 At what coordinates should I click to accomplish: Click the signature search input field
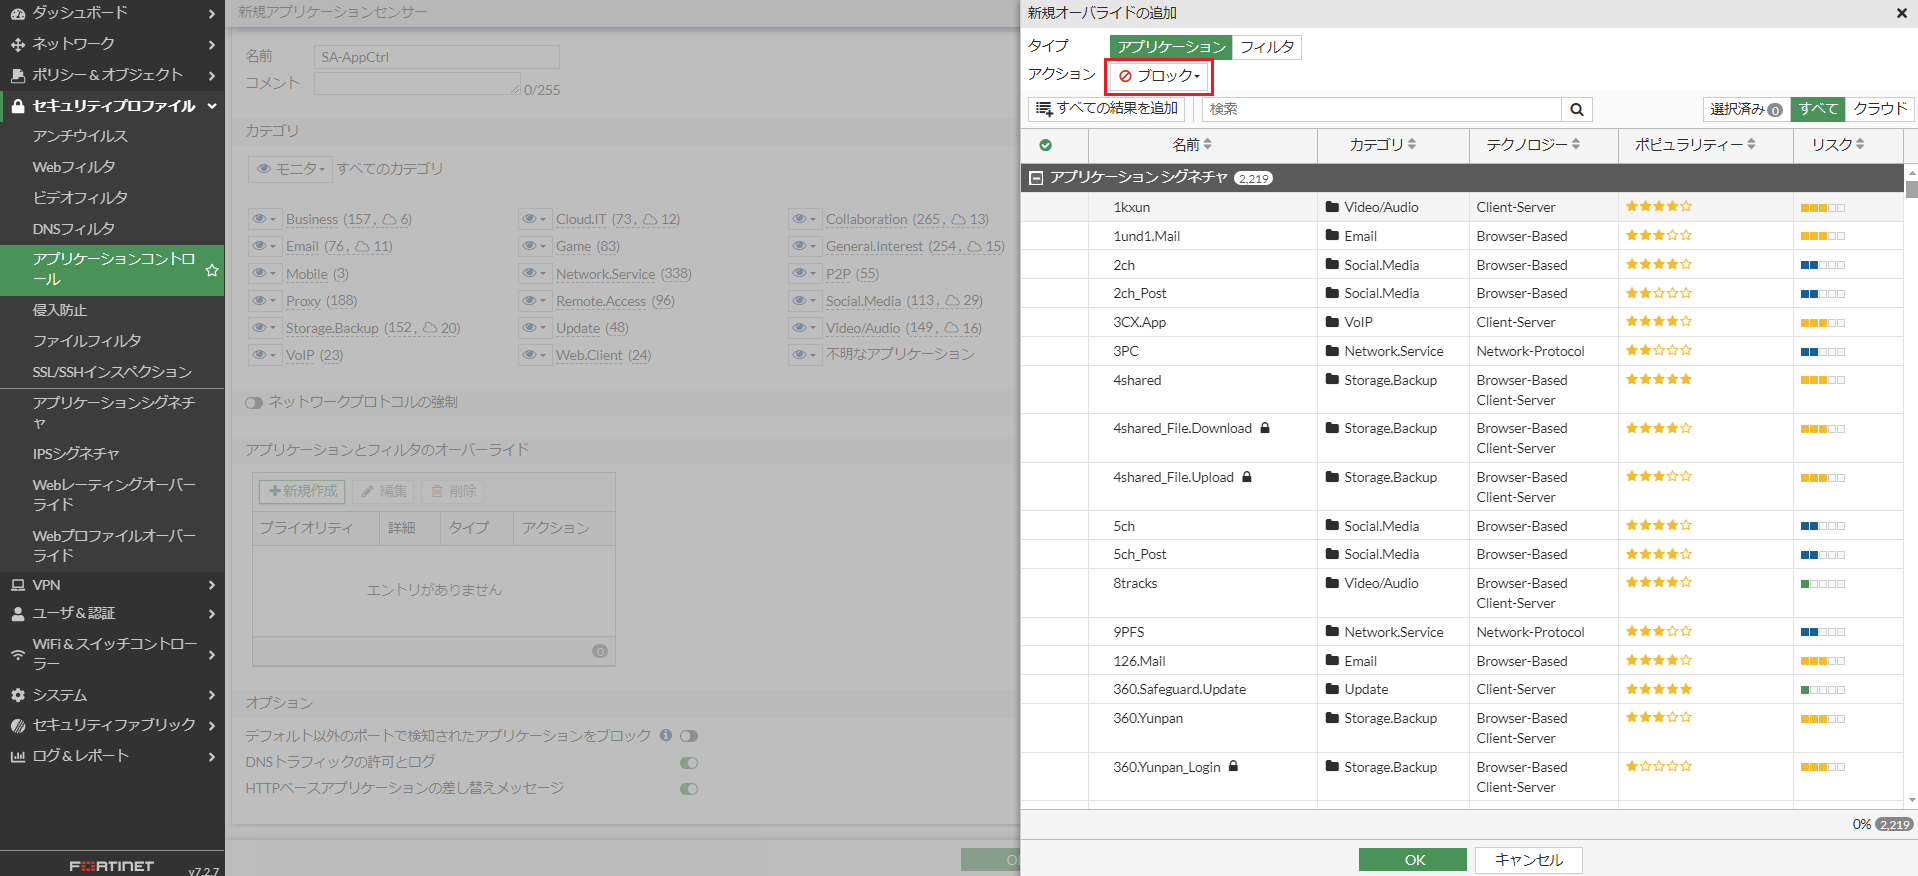pyautogui.click(x=1382, y=109)
